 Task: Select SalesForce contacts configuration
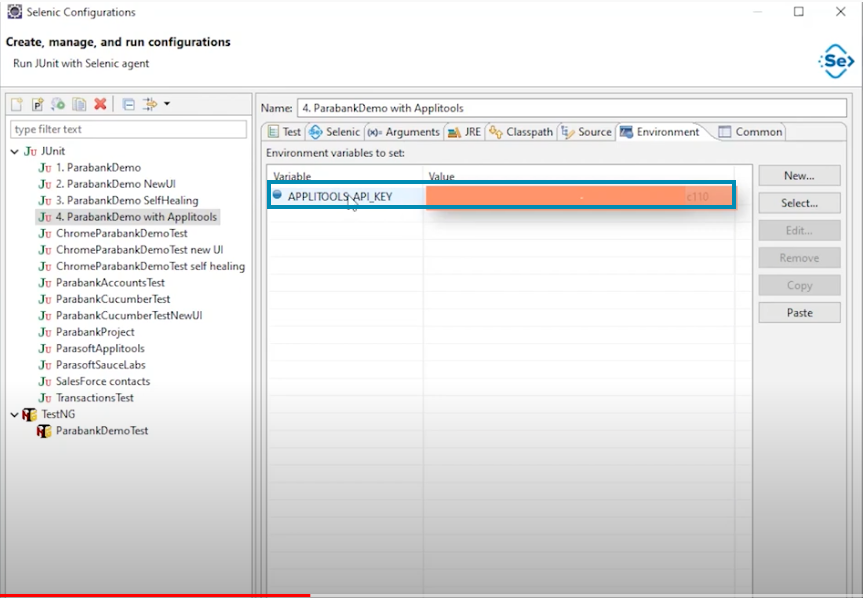click(x=94, y=381)
